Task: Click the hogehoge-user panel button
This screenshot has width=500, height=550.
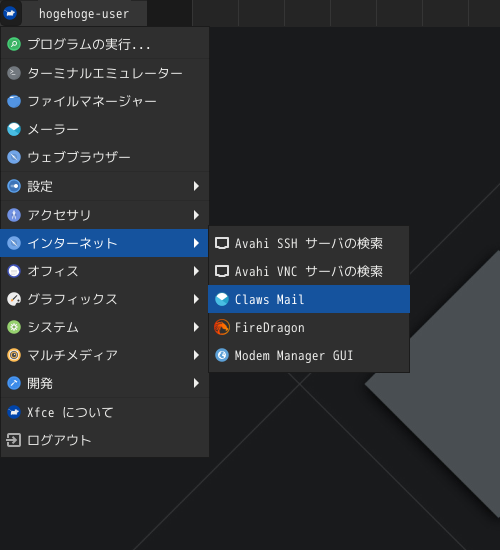Action: click(x=84, y=13)
